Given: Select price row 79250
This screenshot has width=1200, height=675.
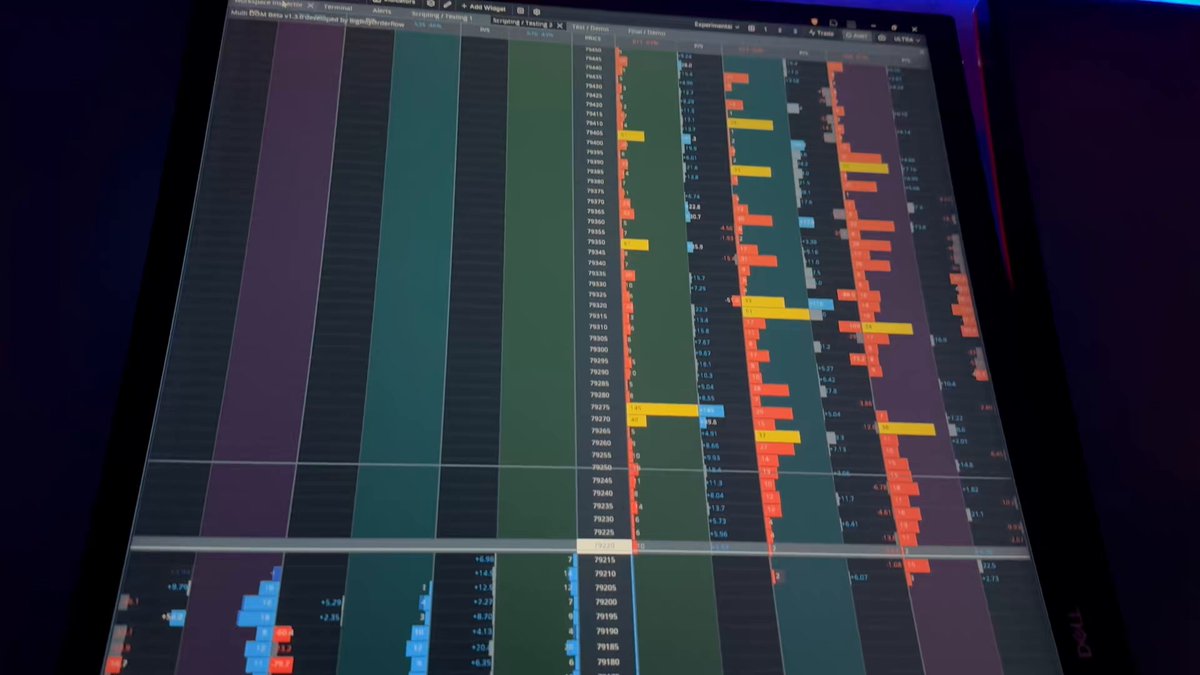Looking at the screenshot, I should point(601,468).
